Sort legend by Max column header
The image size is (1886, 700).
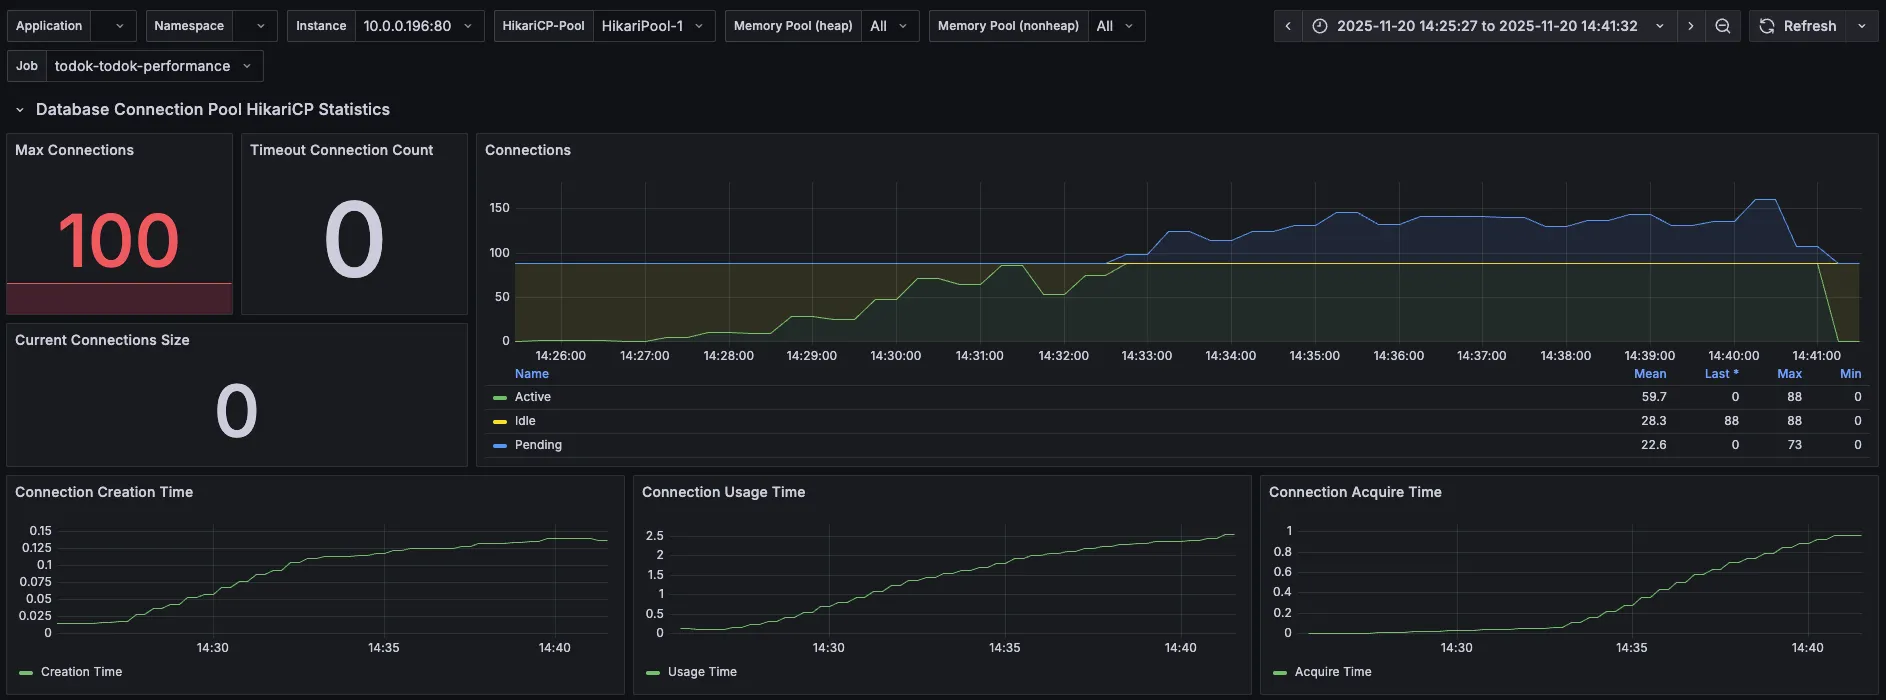click(x=1789, y=374)
